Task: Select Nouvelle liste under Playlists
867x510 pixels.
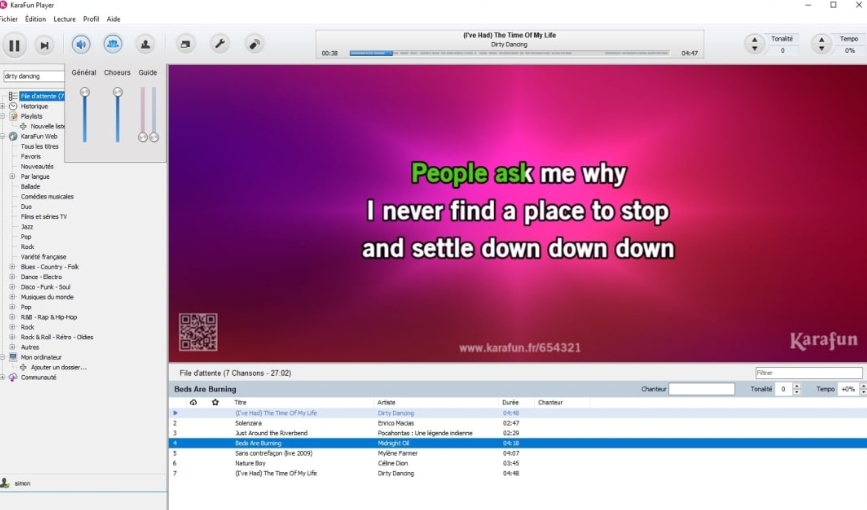Action: point(47,126)
